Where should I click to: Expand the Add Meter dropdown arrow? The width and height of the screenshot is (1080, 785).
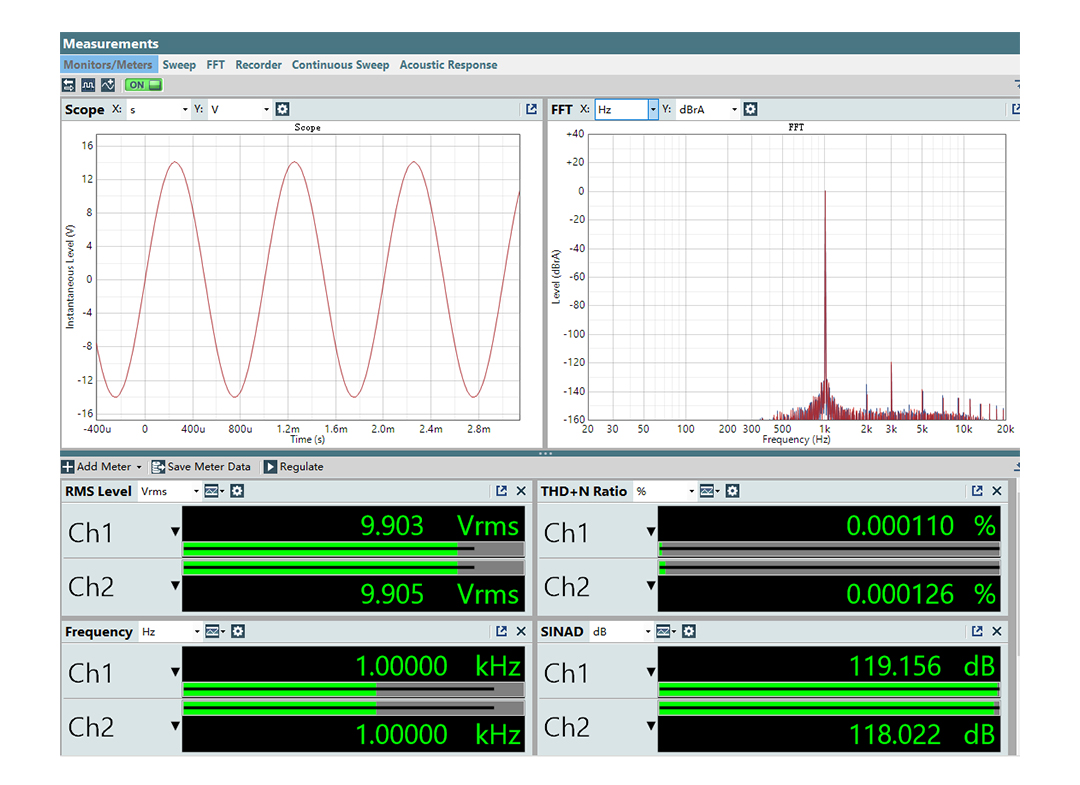[x=139, y=467]
